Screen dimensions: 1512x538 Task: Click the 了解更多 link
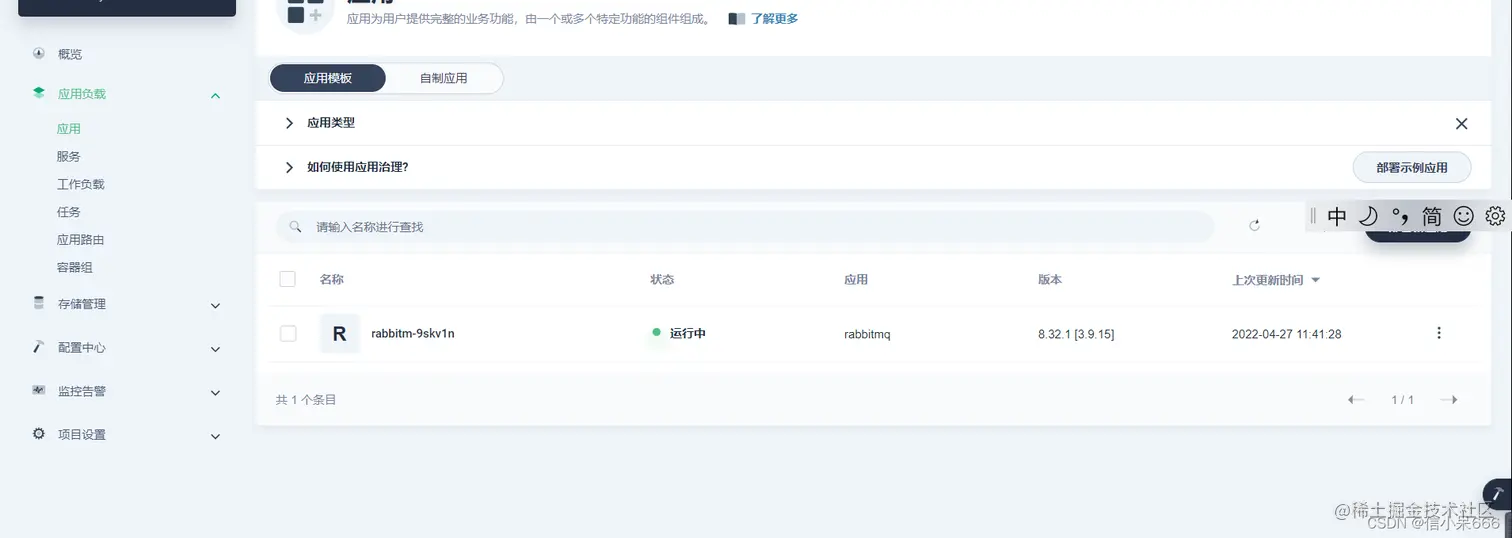click(x=775, y=19)
